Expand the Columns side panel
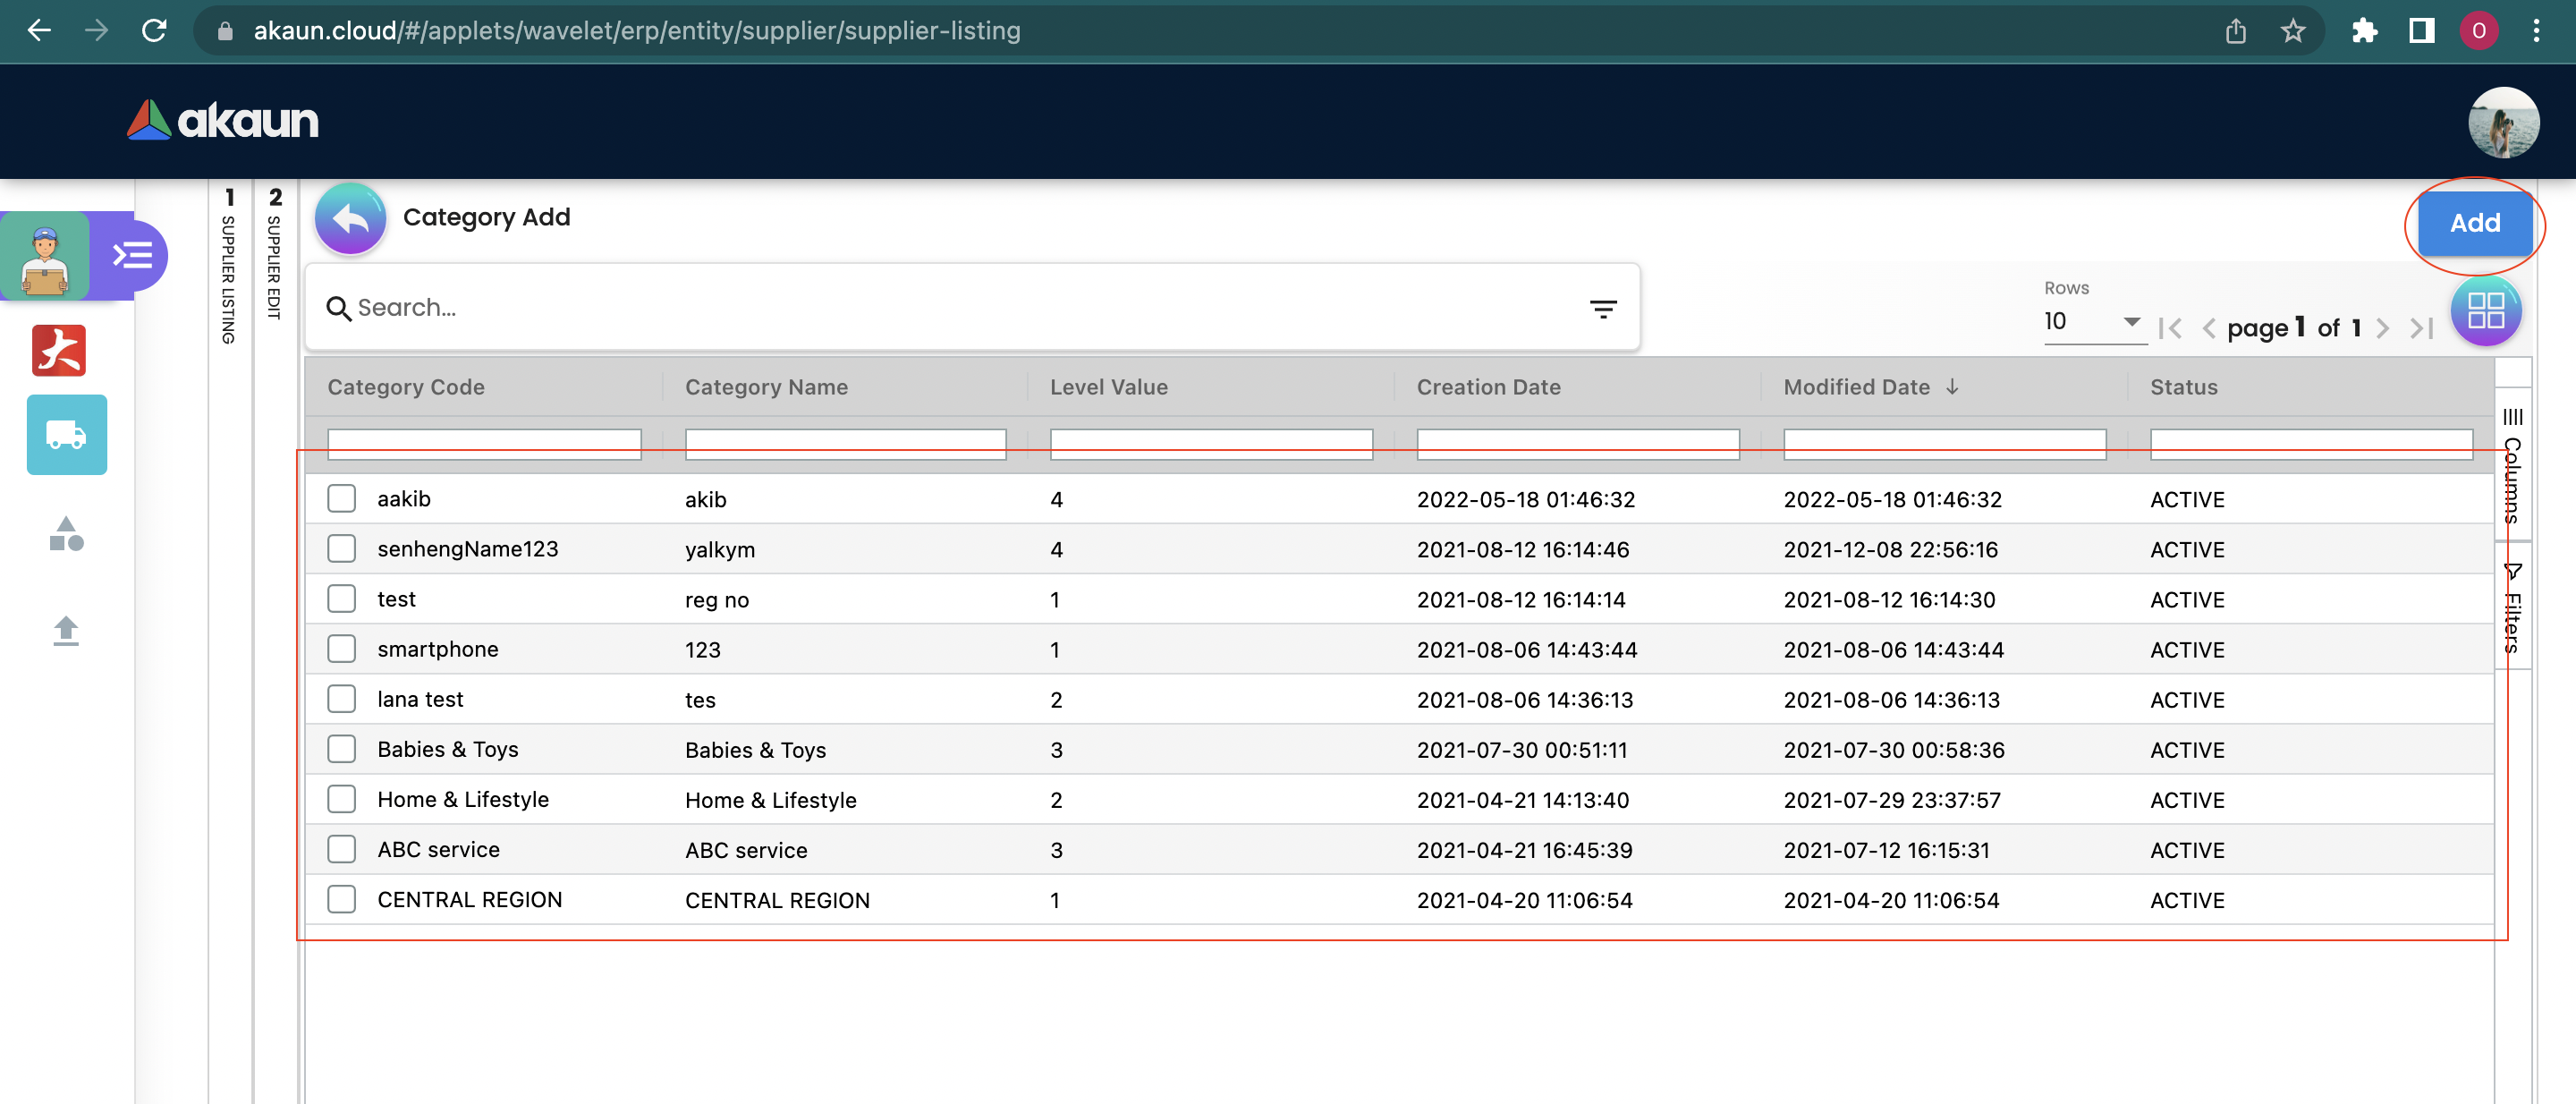The height and width of the screenshot is (1104, 2576). [2512, 465]
